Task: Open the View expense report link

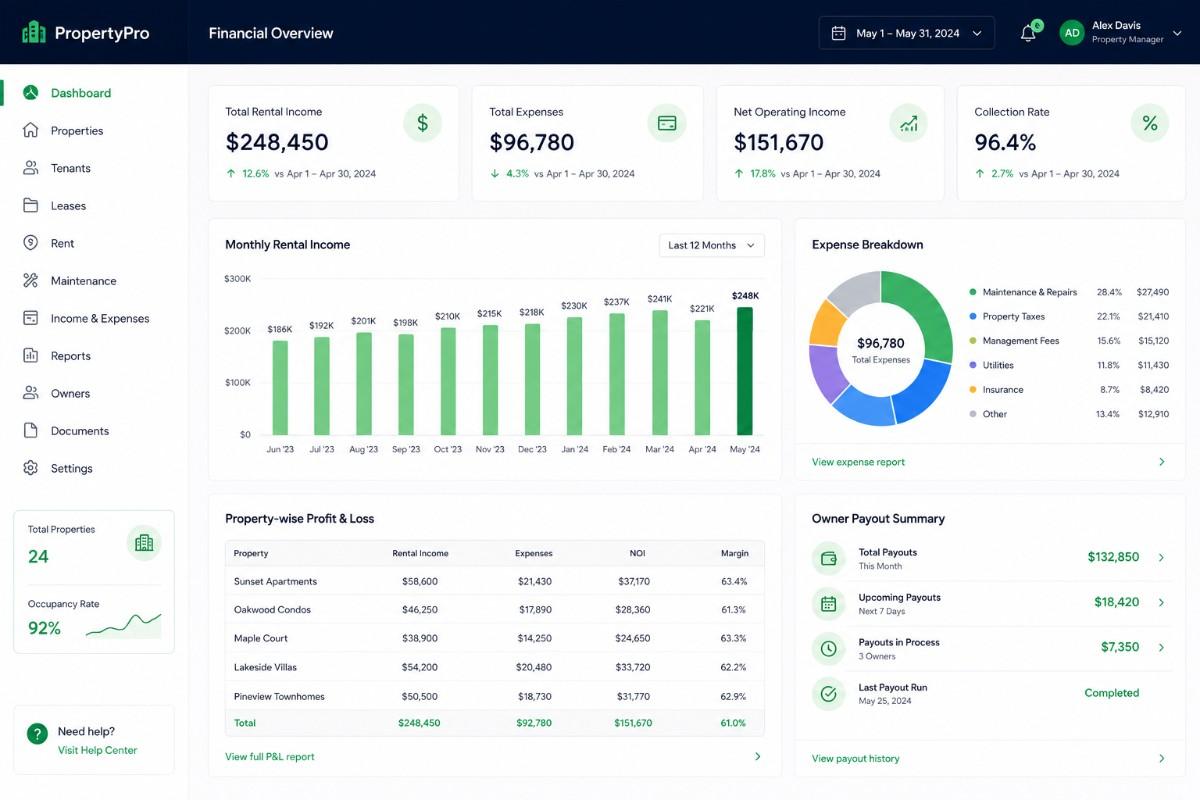Action: point(858,462)
